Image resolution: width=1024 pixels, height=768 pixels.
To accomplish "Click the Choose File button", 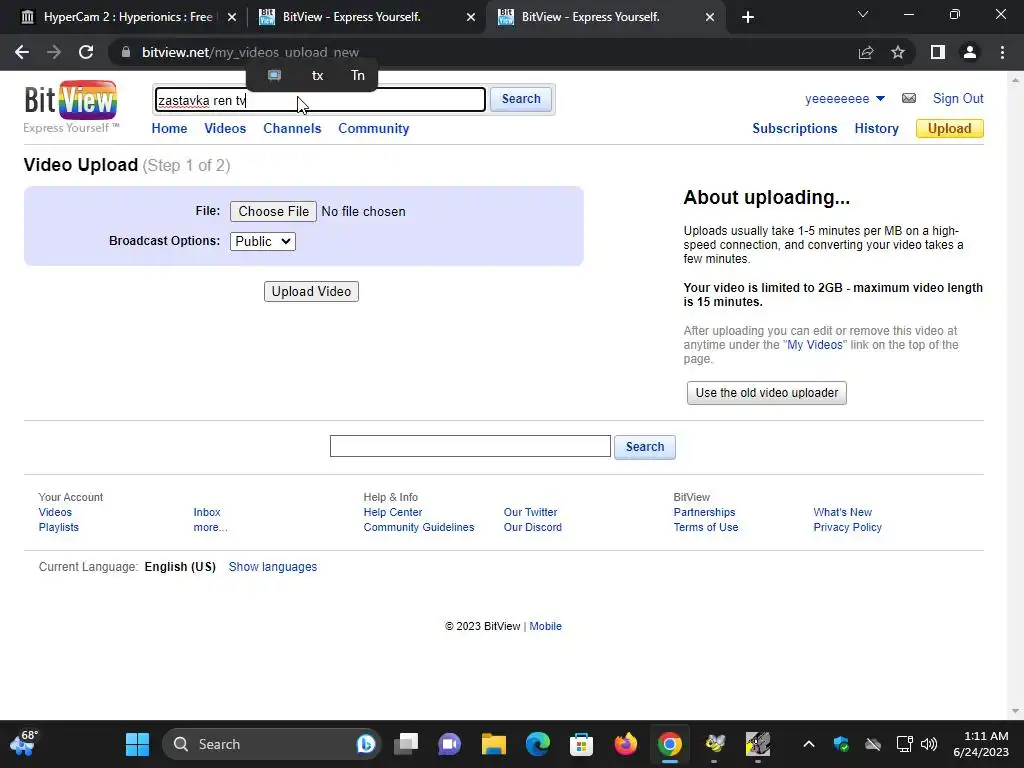I will (273, 212).
